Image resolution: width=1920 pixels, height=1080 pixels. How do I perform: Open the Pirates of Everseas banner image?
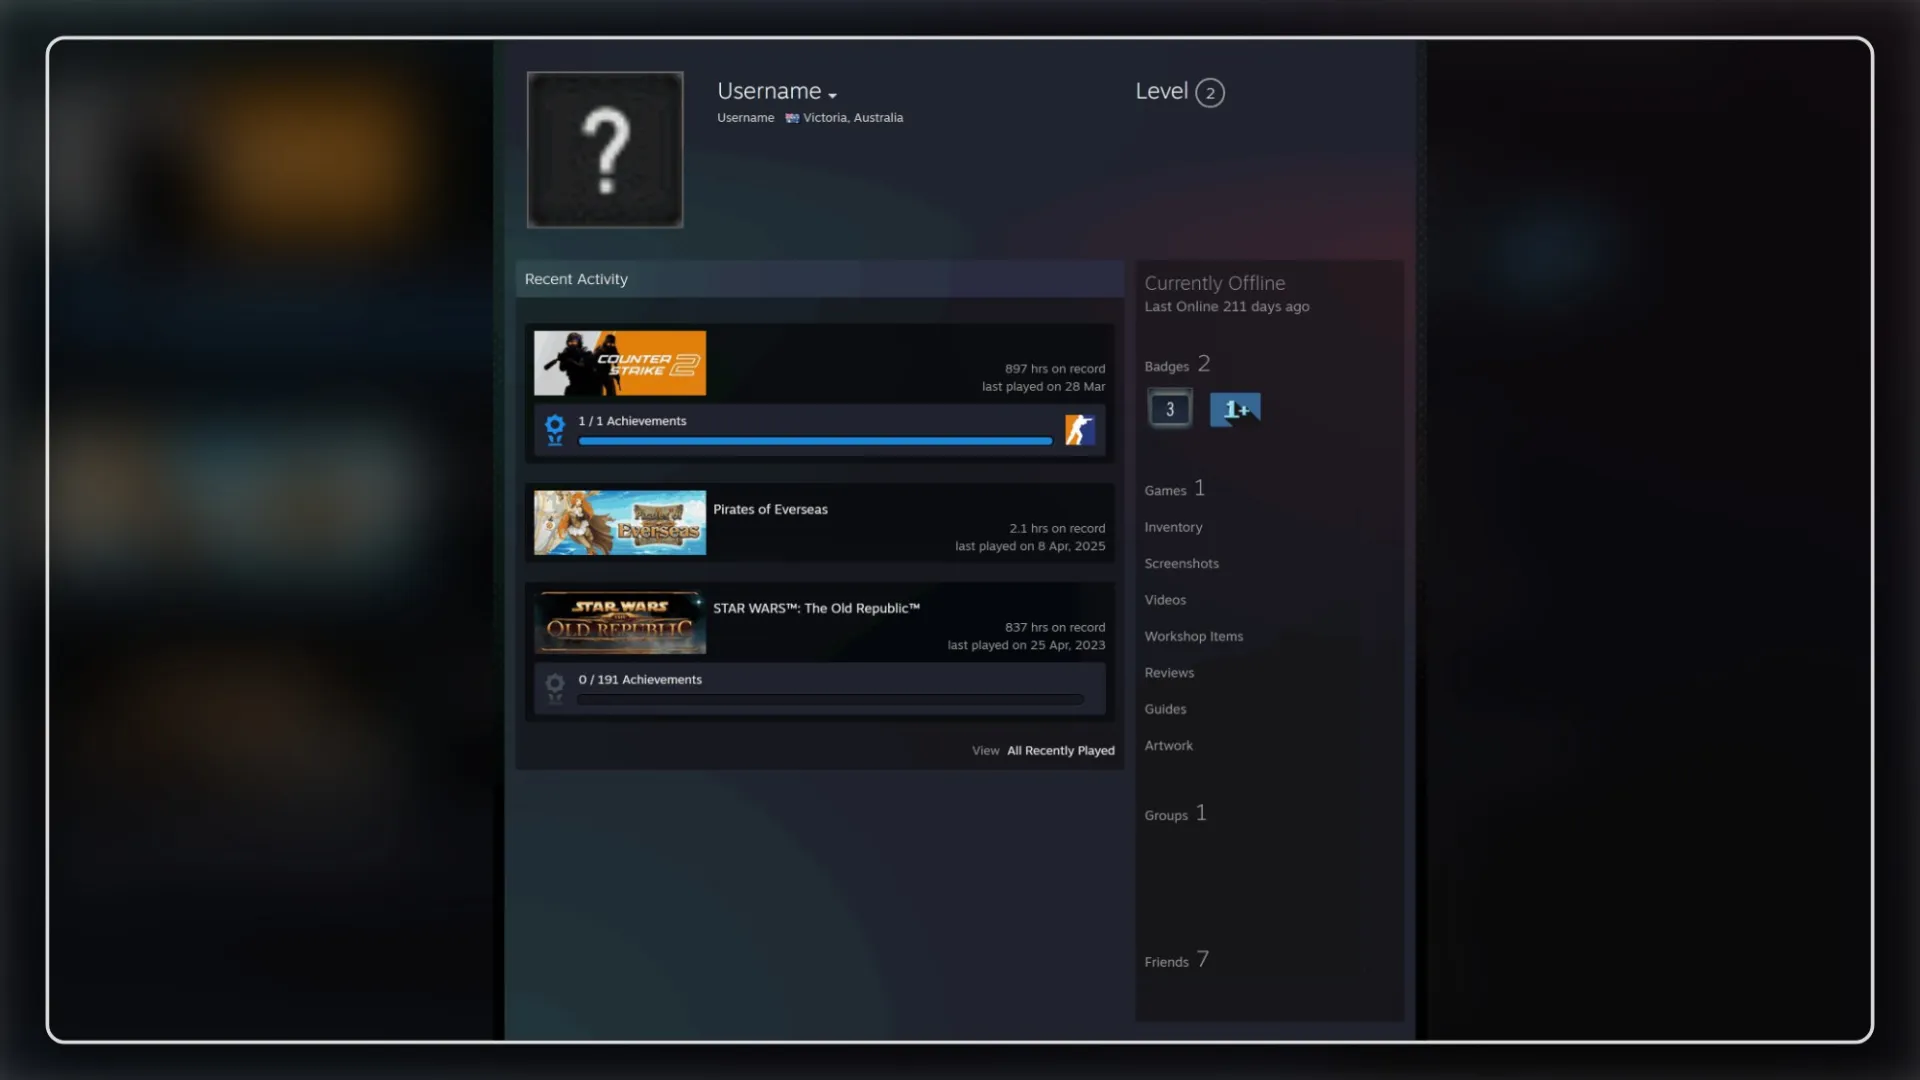point(620,522)
